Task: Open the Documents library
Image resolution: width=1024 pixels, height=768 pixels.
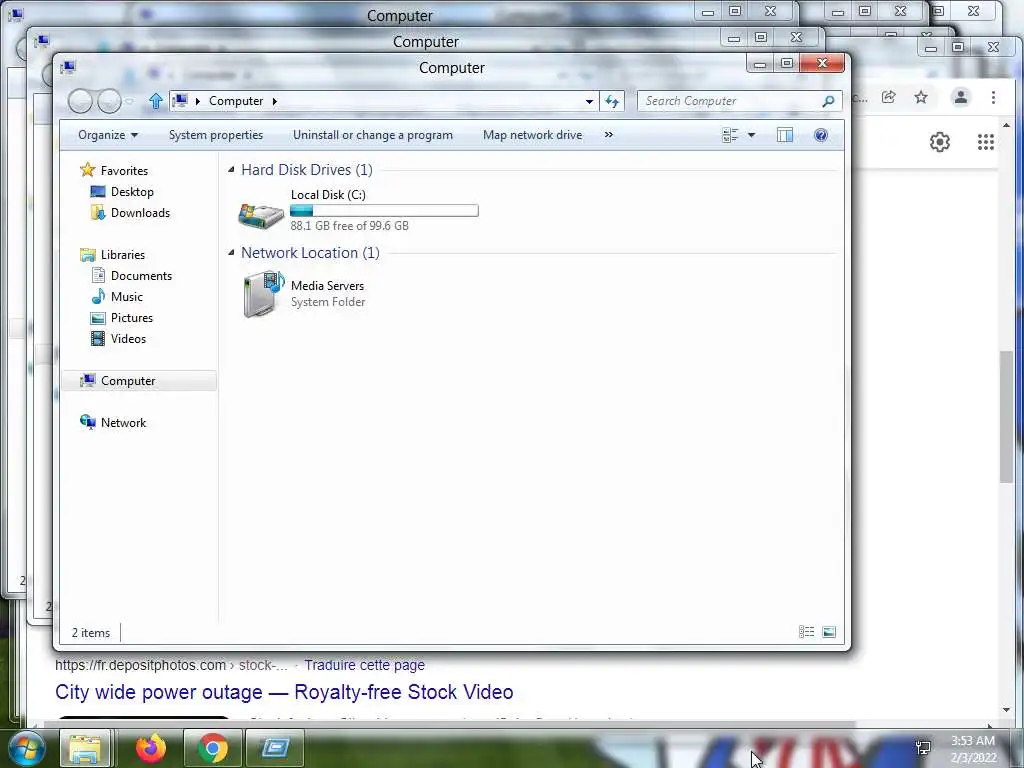Action: [141, 276]
